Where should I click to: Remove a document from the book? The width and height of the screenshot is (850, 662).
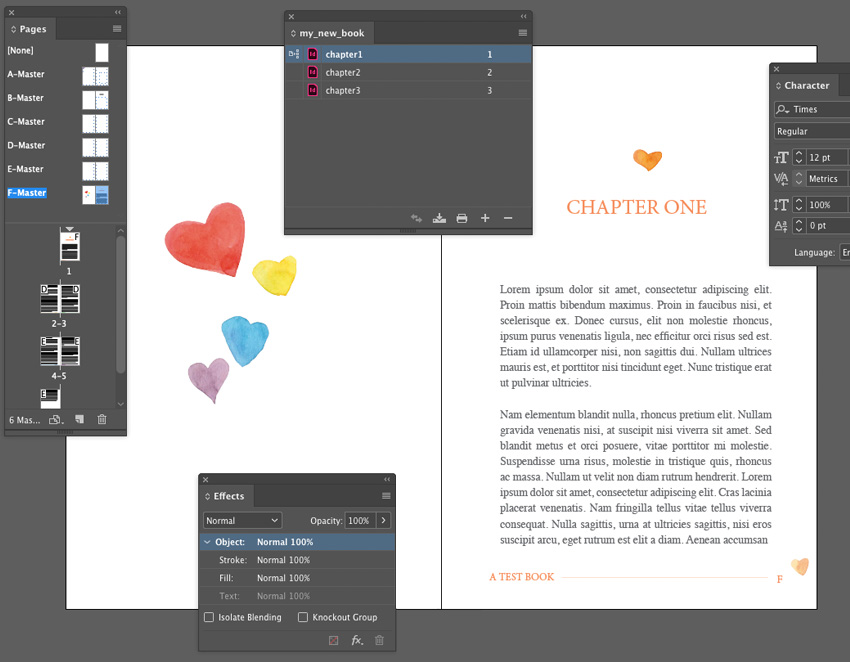pyautogui.click(x=508, y=217)
